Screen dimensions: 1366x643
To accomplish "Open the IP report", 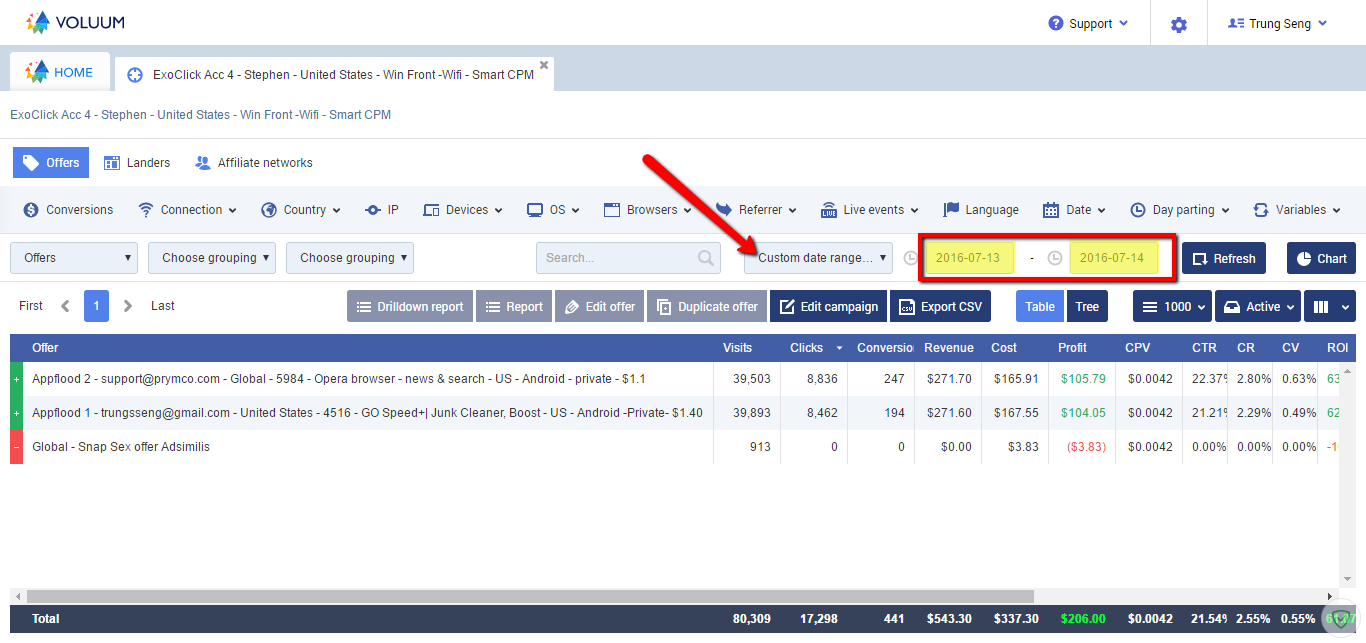I will [x=381, y=210].
